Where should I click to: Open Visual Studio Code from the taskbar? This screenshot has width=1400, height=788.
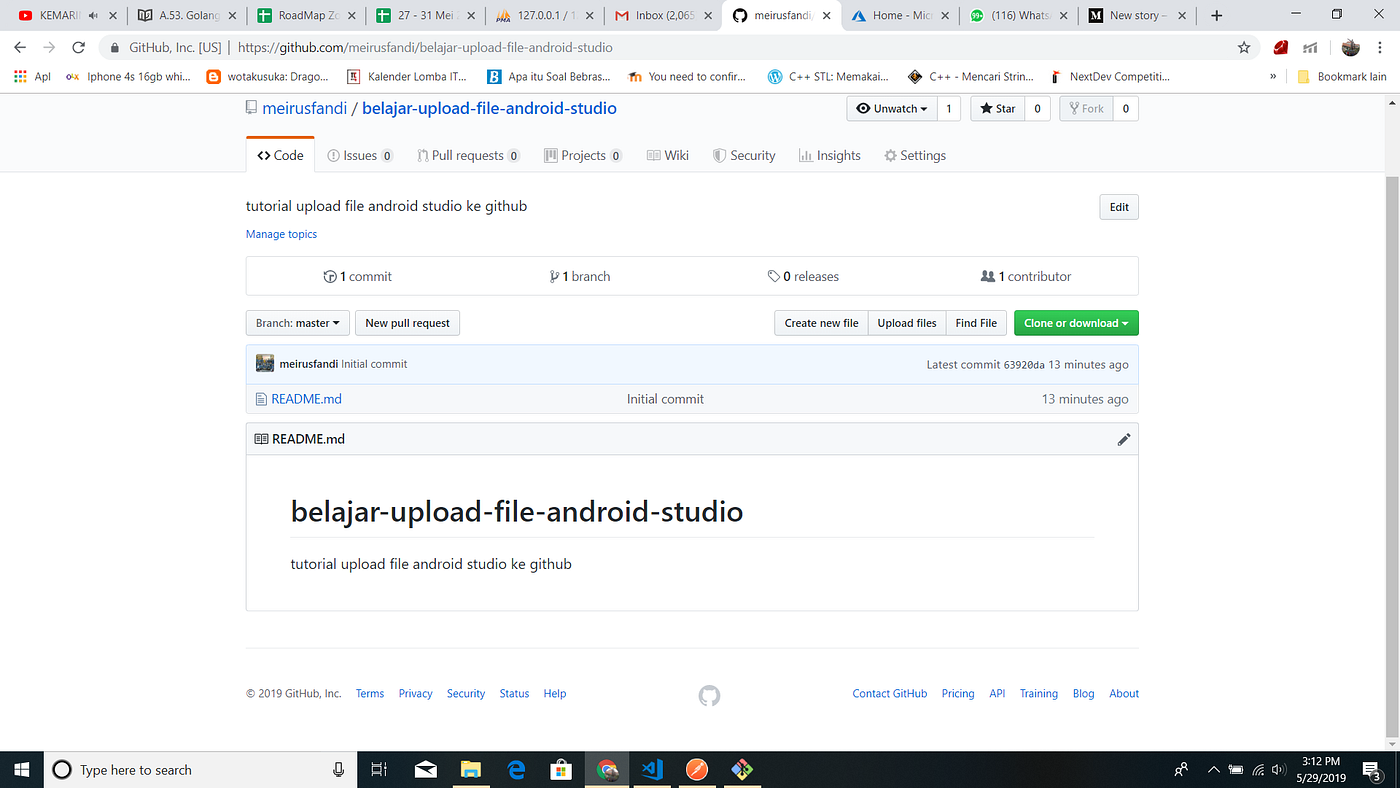[x=652, y=769]
